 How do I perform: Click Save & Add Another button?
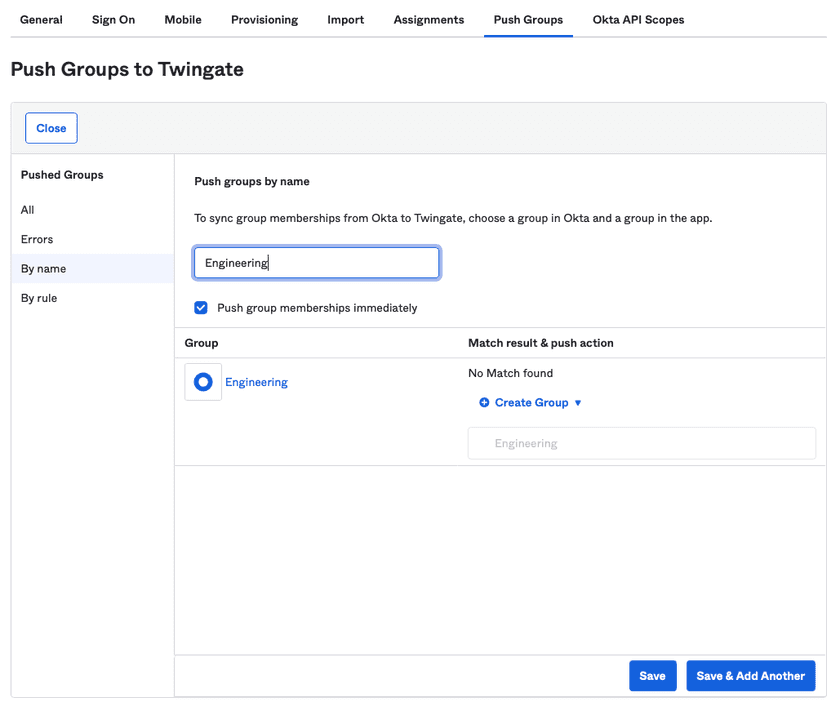(x=750, y=676)
